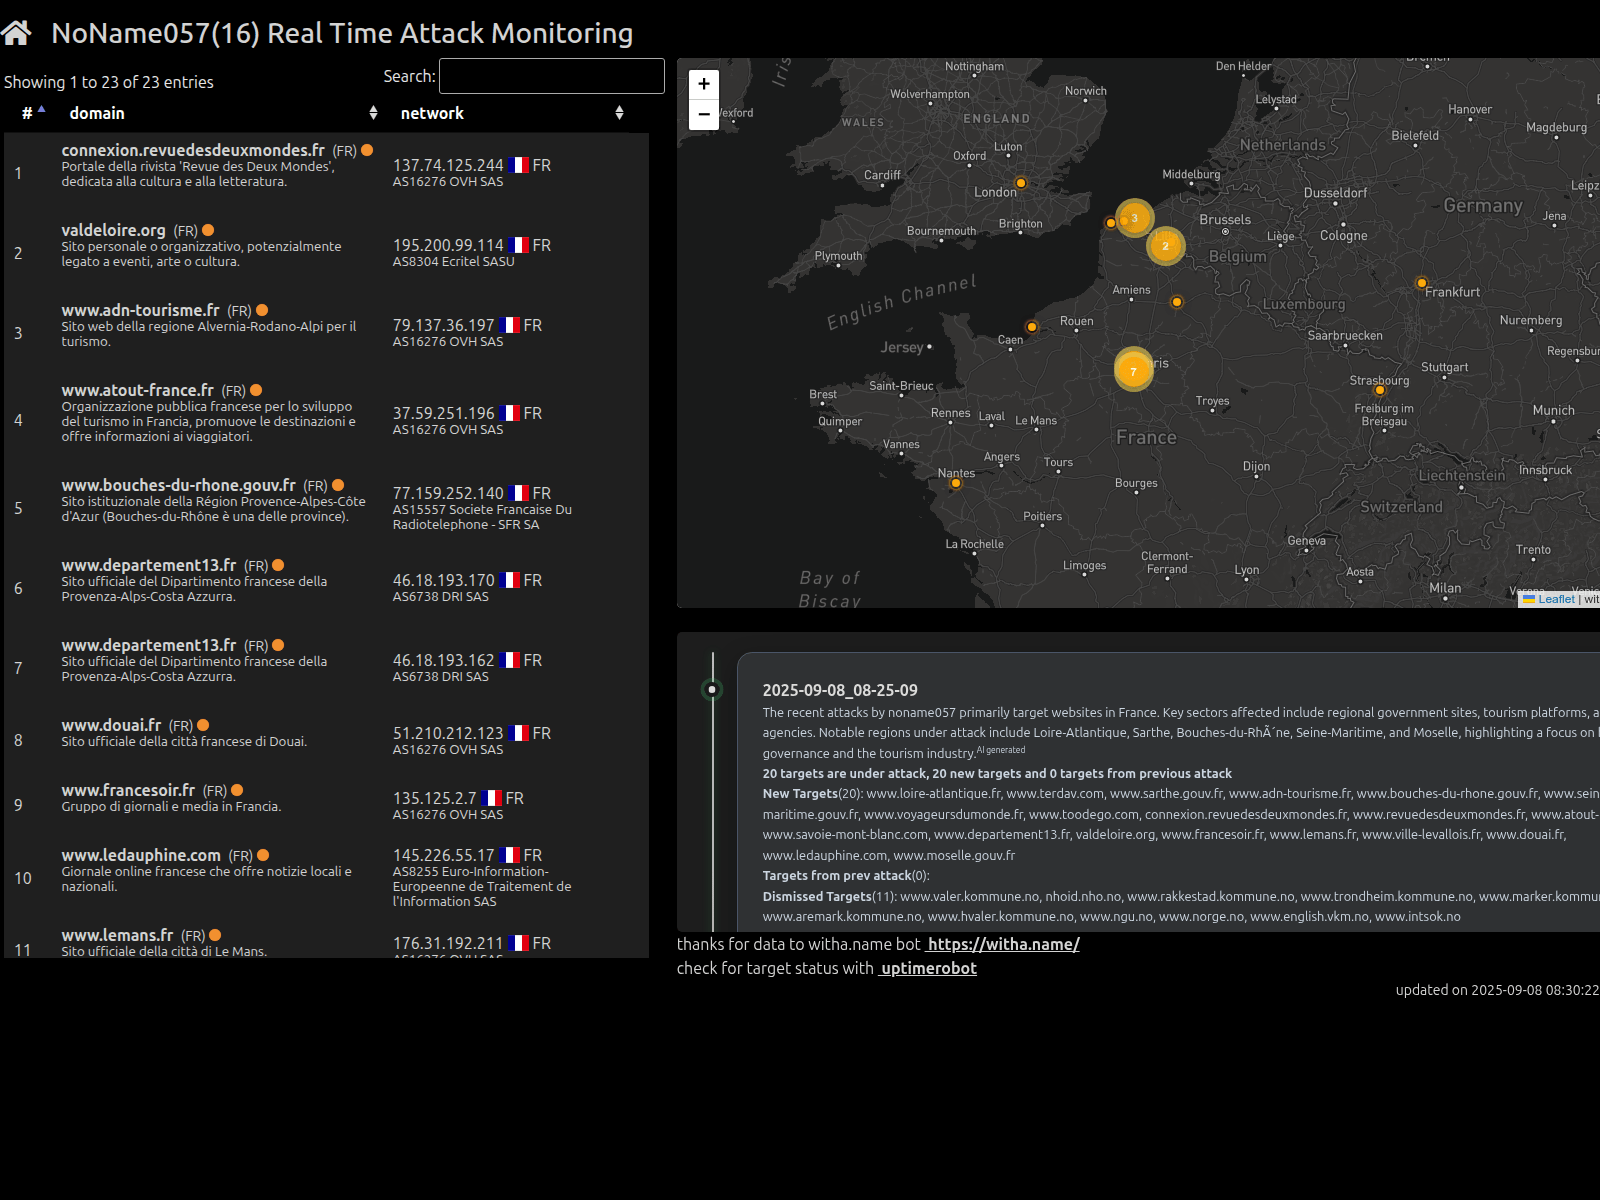
Task: Click the 'New Targets' label in report
Action: point(800,793)
